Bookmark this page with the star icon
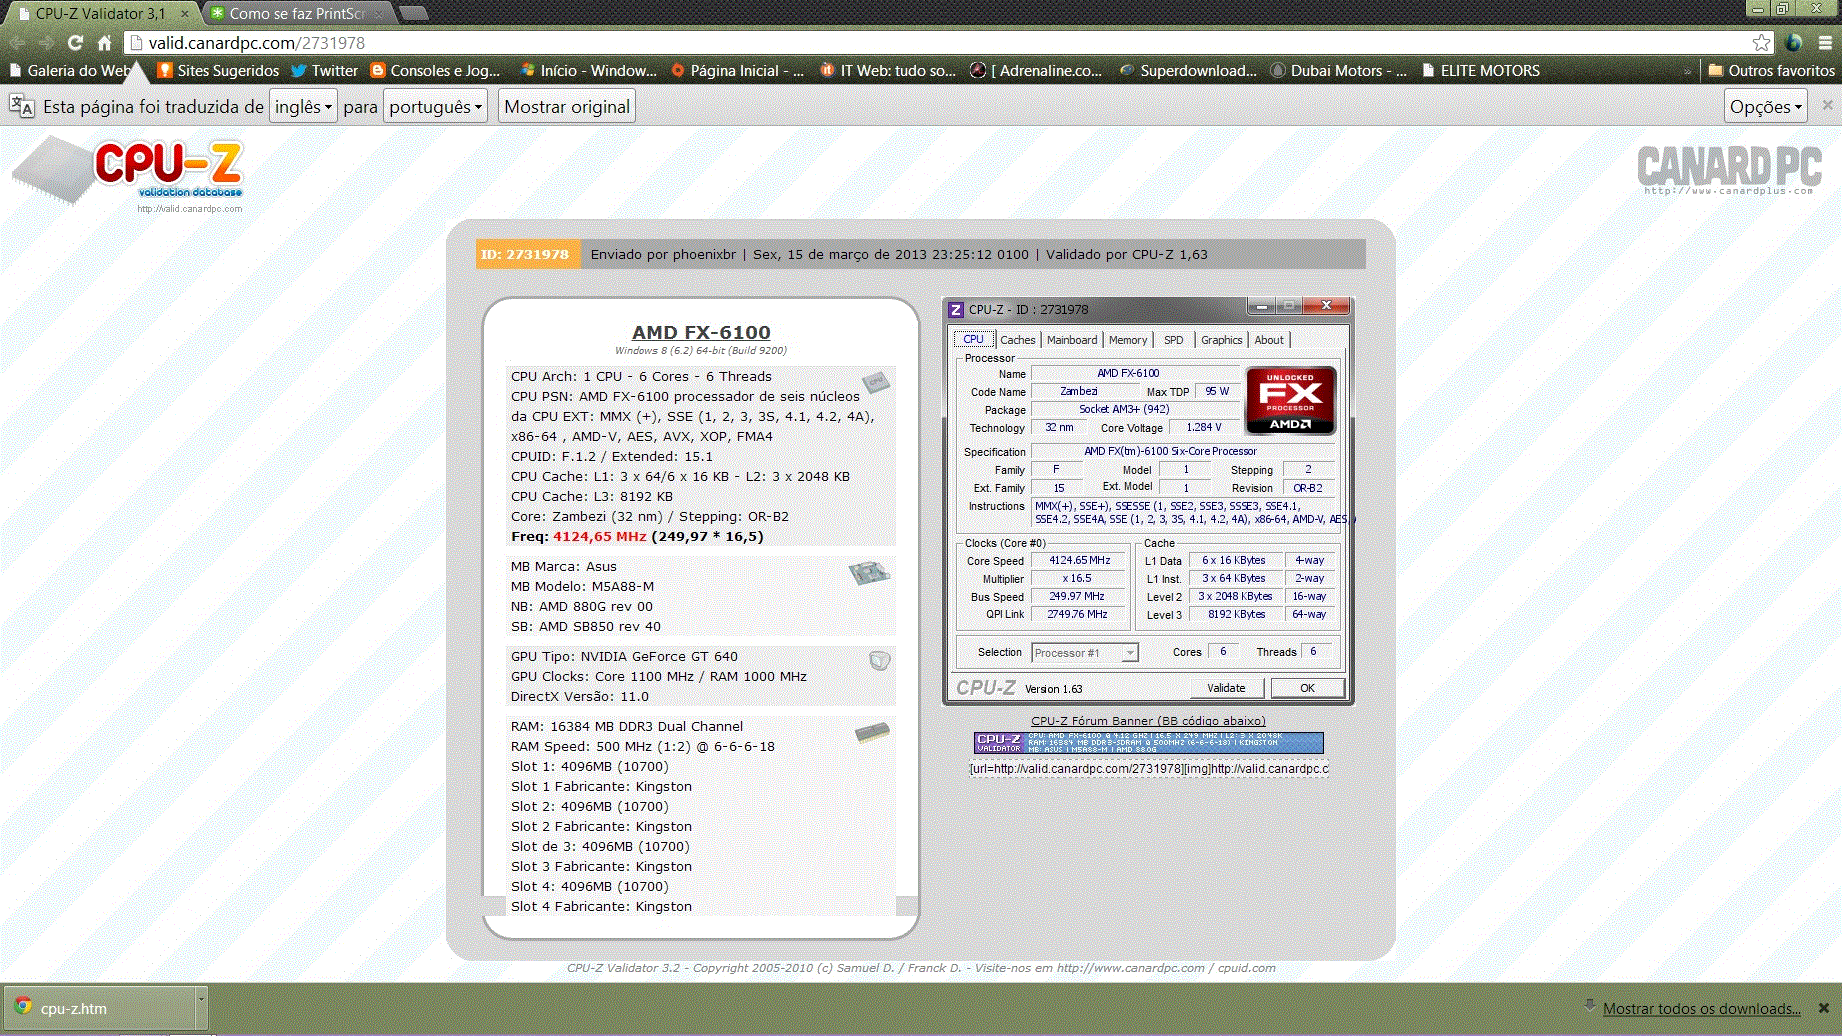 (x=1761, y=42)
